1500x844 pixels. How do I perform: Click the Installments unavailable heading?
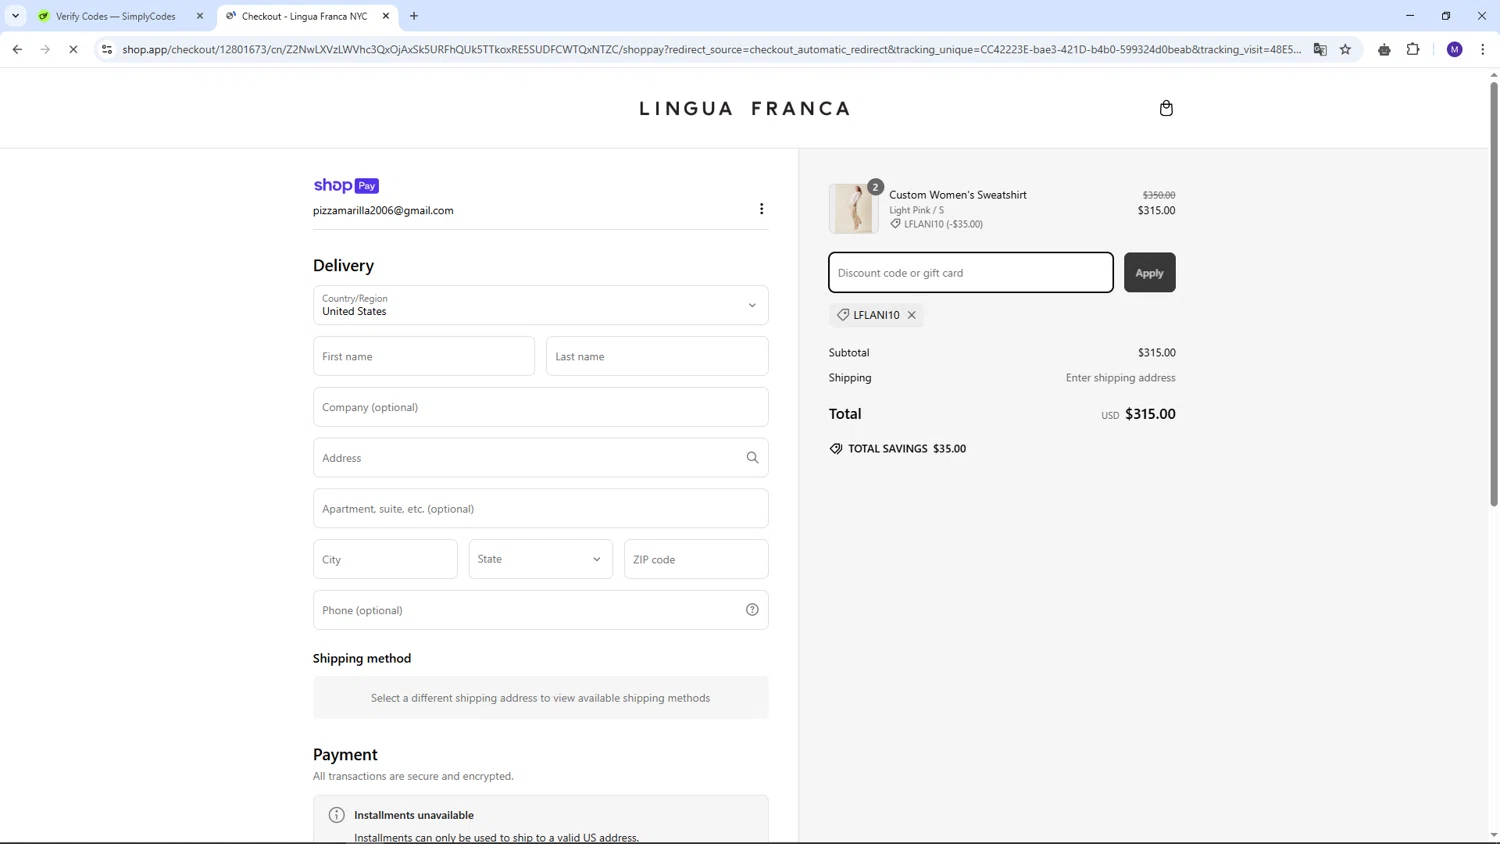pyautogui.click(x=414, y=815)
